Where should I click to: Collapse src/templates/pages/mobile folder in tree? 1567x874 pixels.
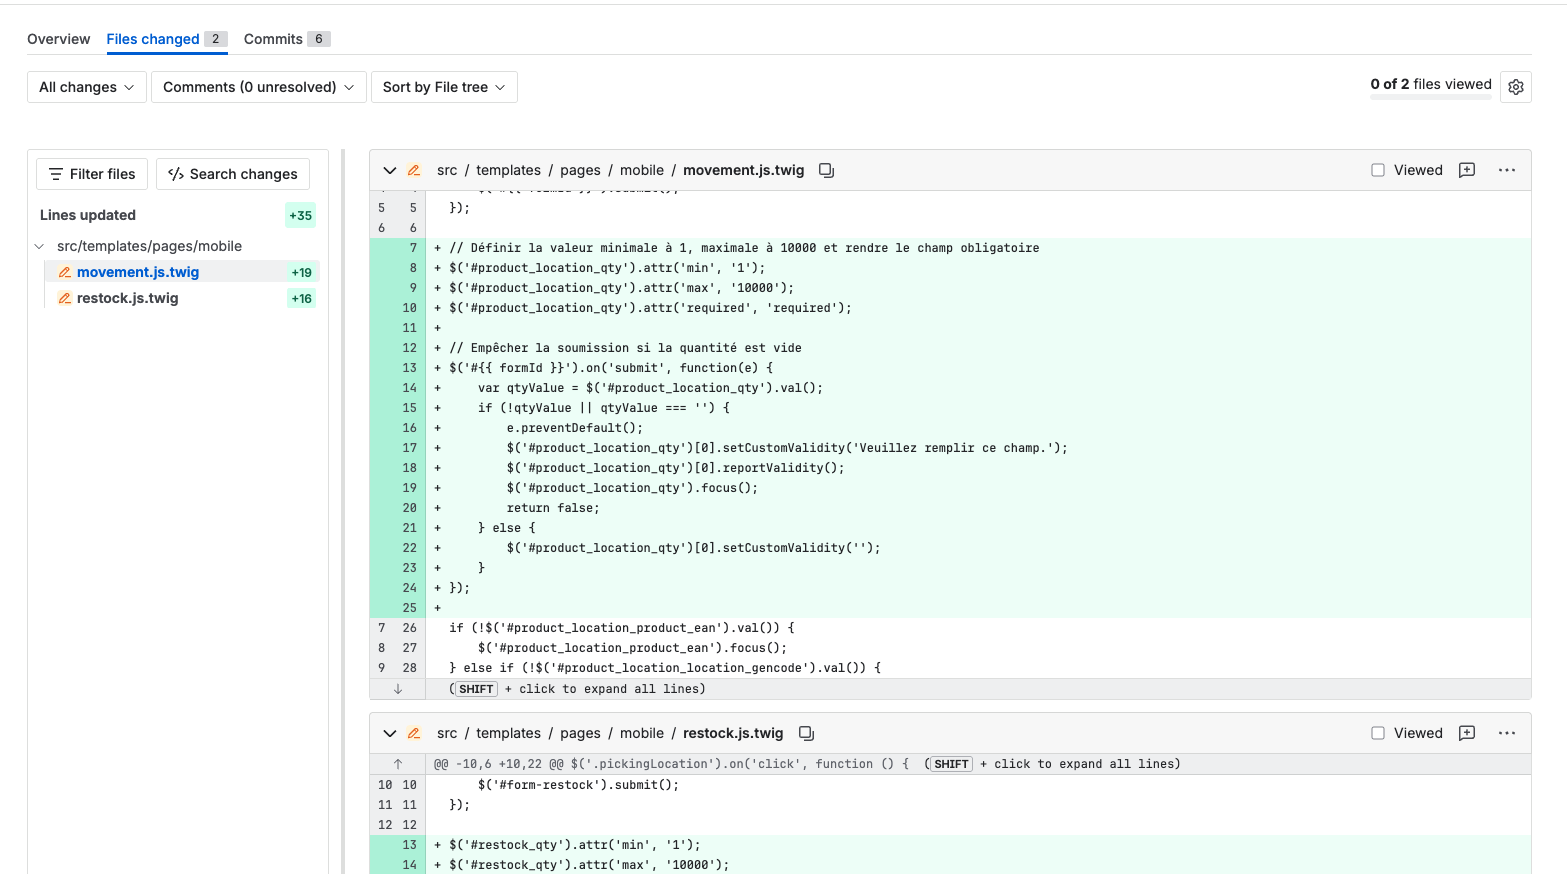[x=40, y=246]
